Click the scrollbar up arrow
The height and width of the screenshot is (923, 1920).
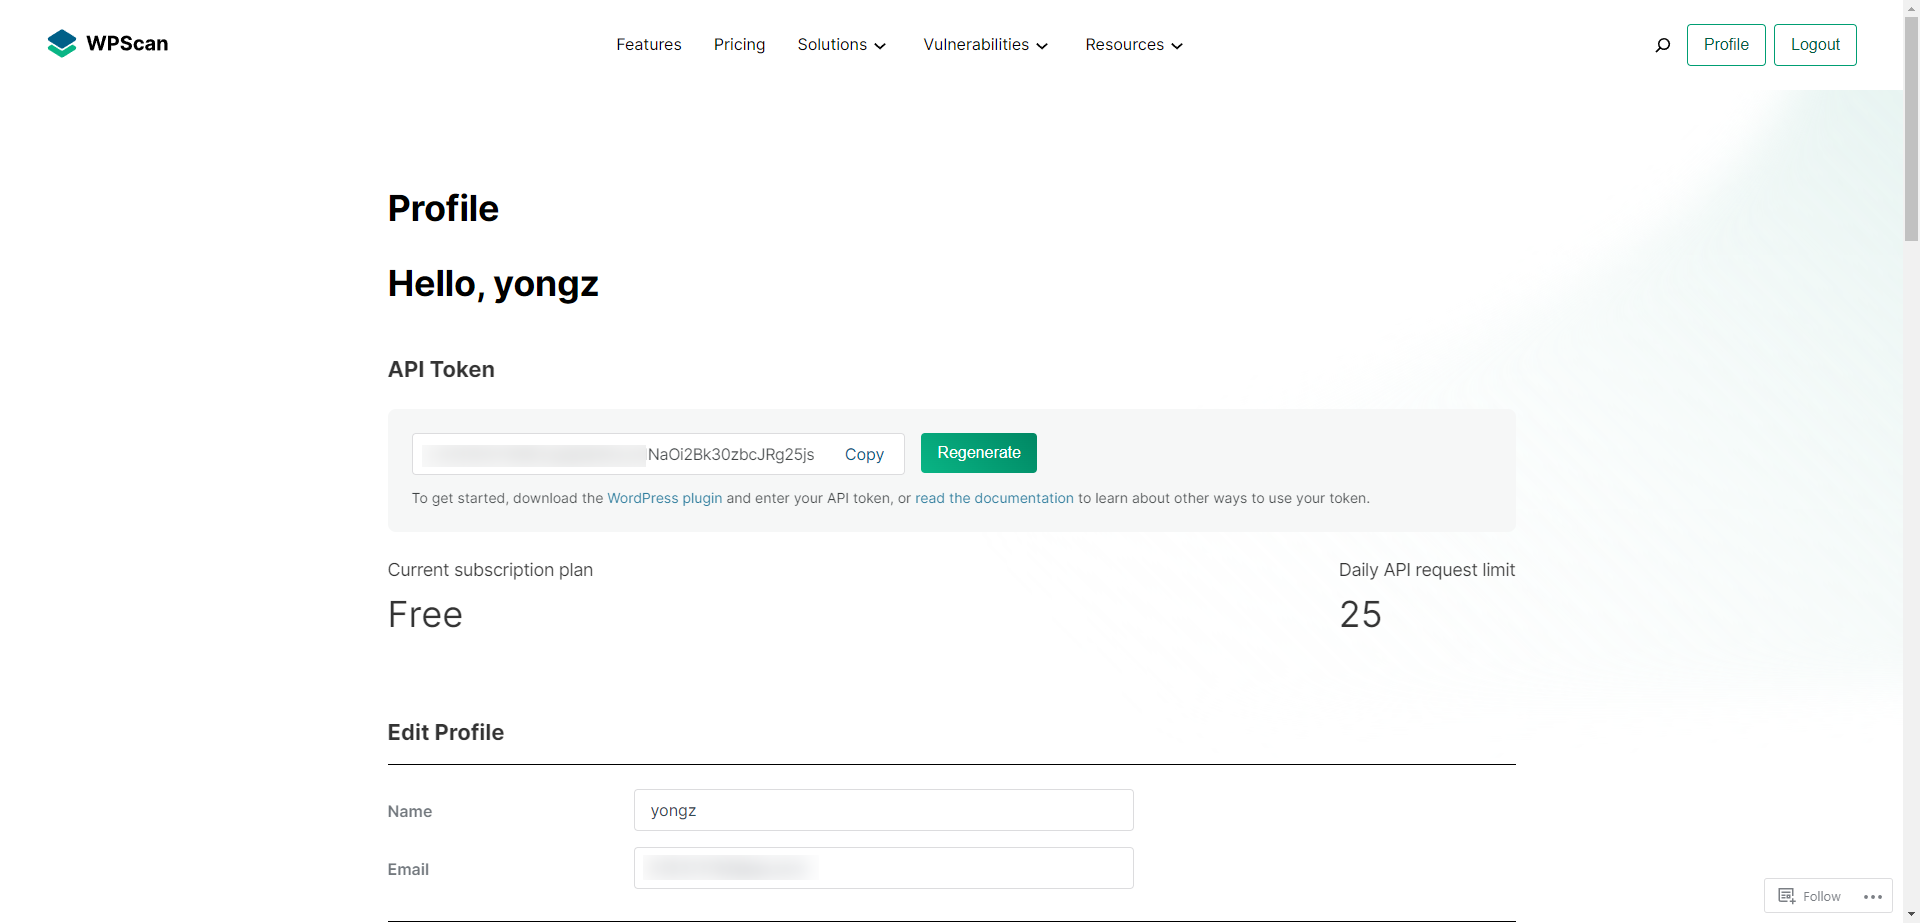pos(1911,7)
